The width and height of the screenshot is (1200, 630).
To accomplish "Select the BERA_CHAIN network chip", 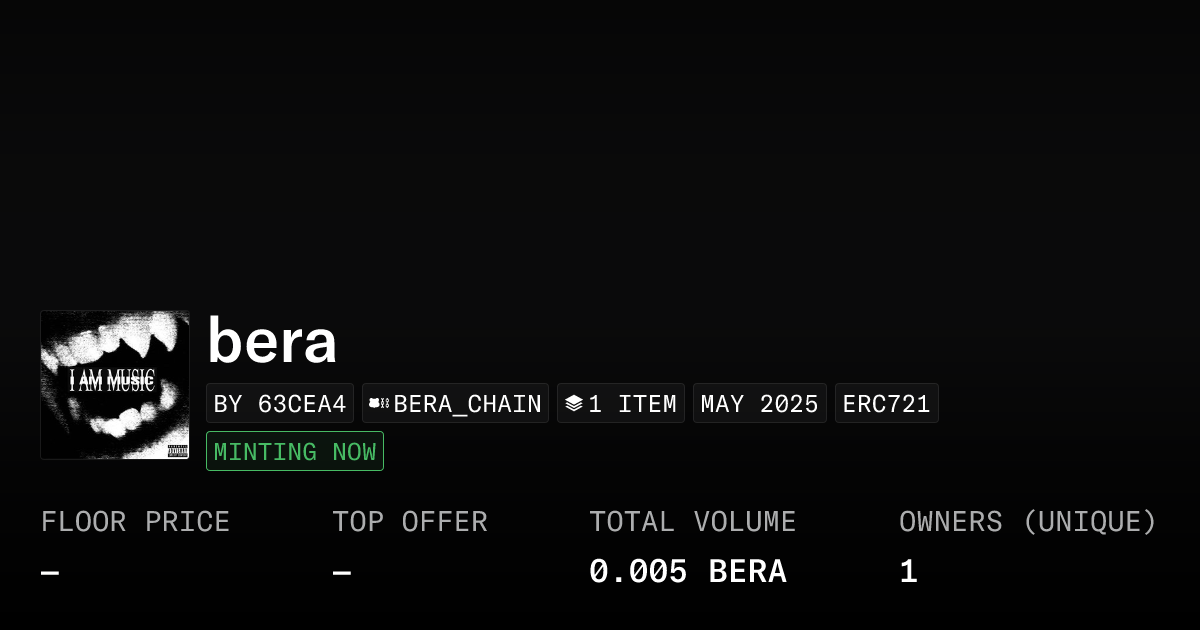I will pyautogui.click(x=455, y=403).
